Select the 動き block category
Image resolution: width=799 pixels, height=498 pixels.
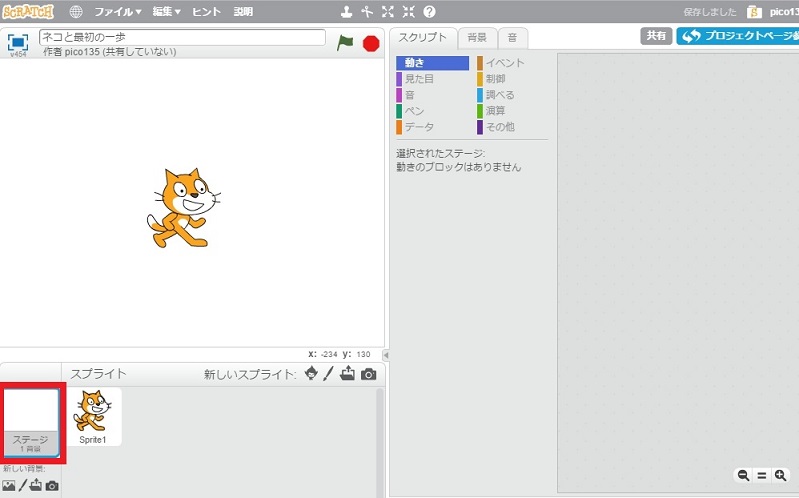tap(432, 63)
